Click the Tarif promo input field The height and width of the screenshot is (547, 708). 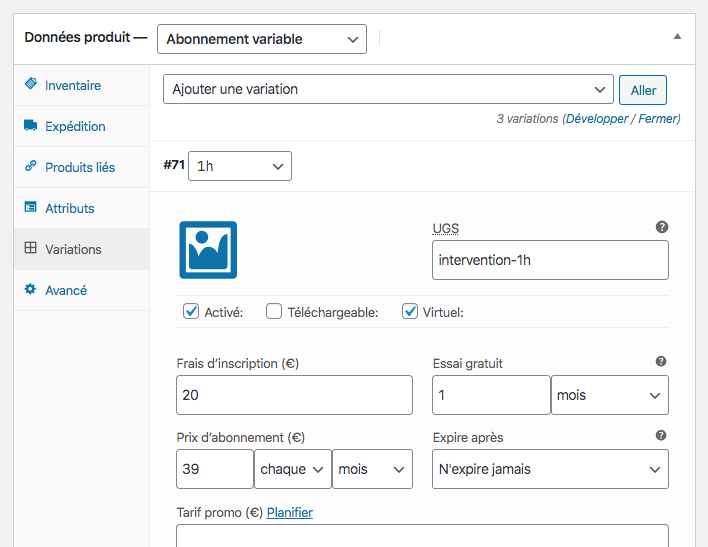click(x=422, y=536)
